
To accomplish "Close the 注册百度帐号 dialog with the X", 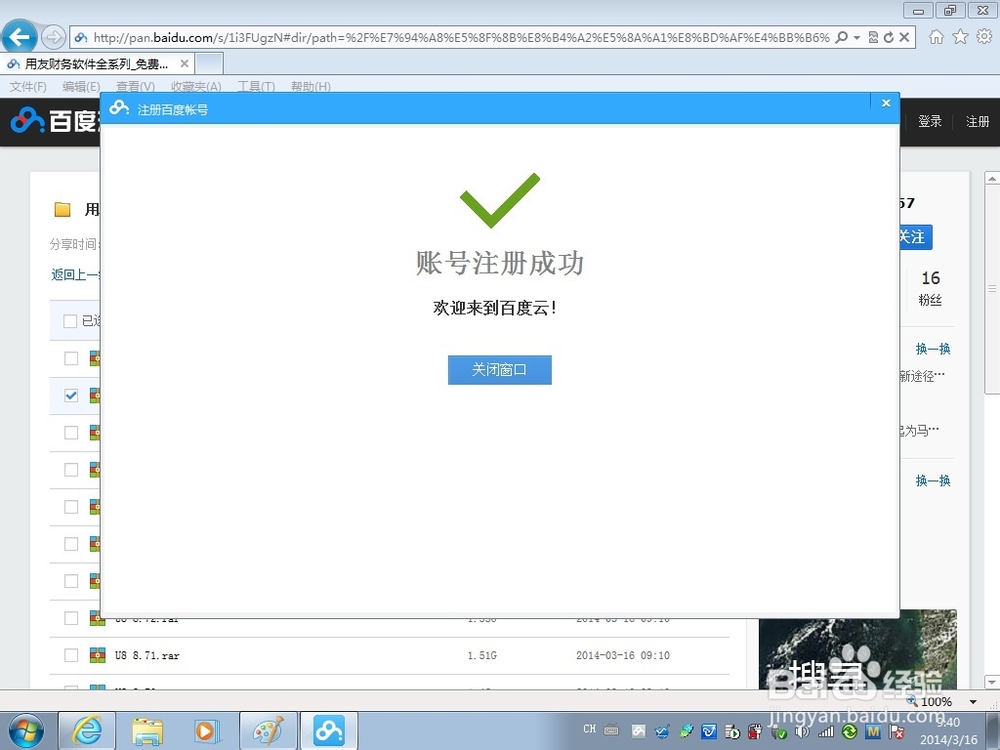I will pyautogui.click(x=885, y=103).
